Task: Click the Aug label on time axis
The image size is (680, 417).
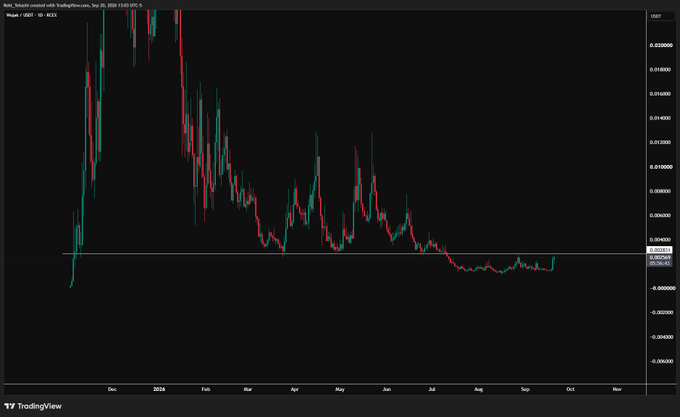Action: click(x=478, y=389)
